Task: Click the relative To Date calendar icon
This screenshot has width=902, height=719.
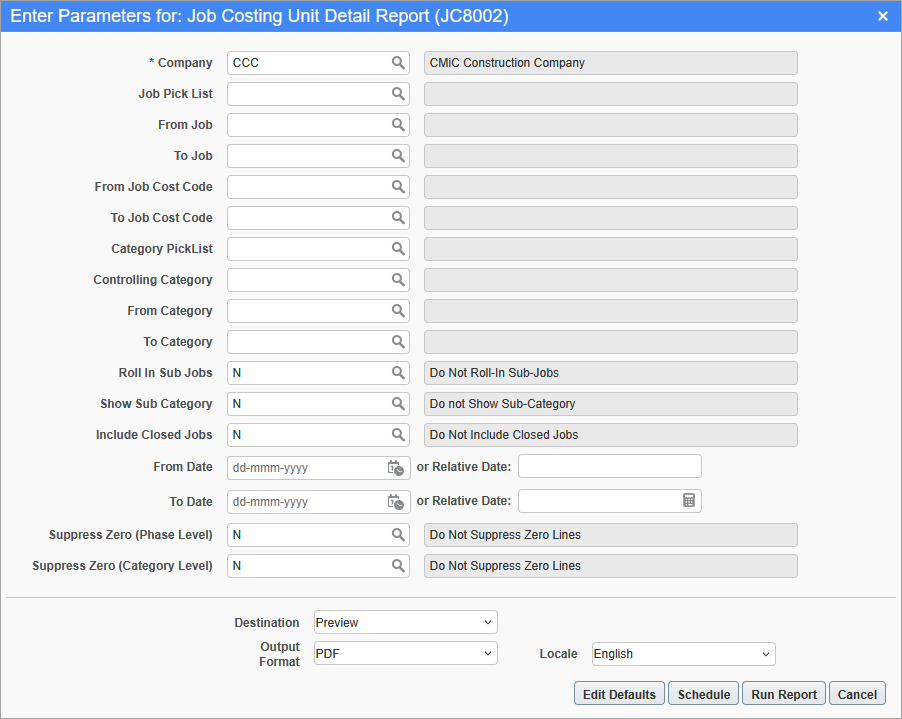Action: (688, 501)
